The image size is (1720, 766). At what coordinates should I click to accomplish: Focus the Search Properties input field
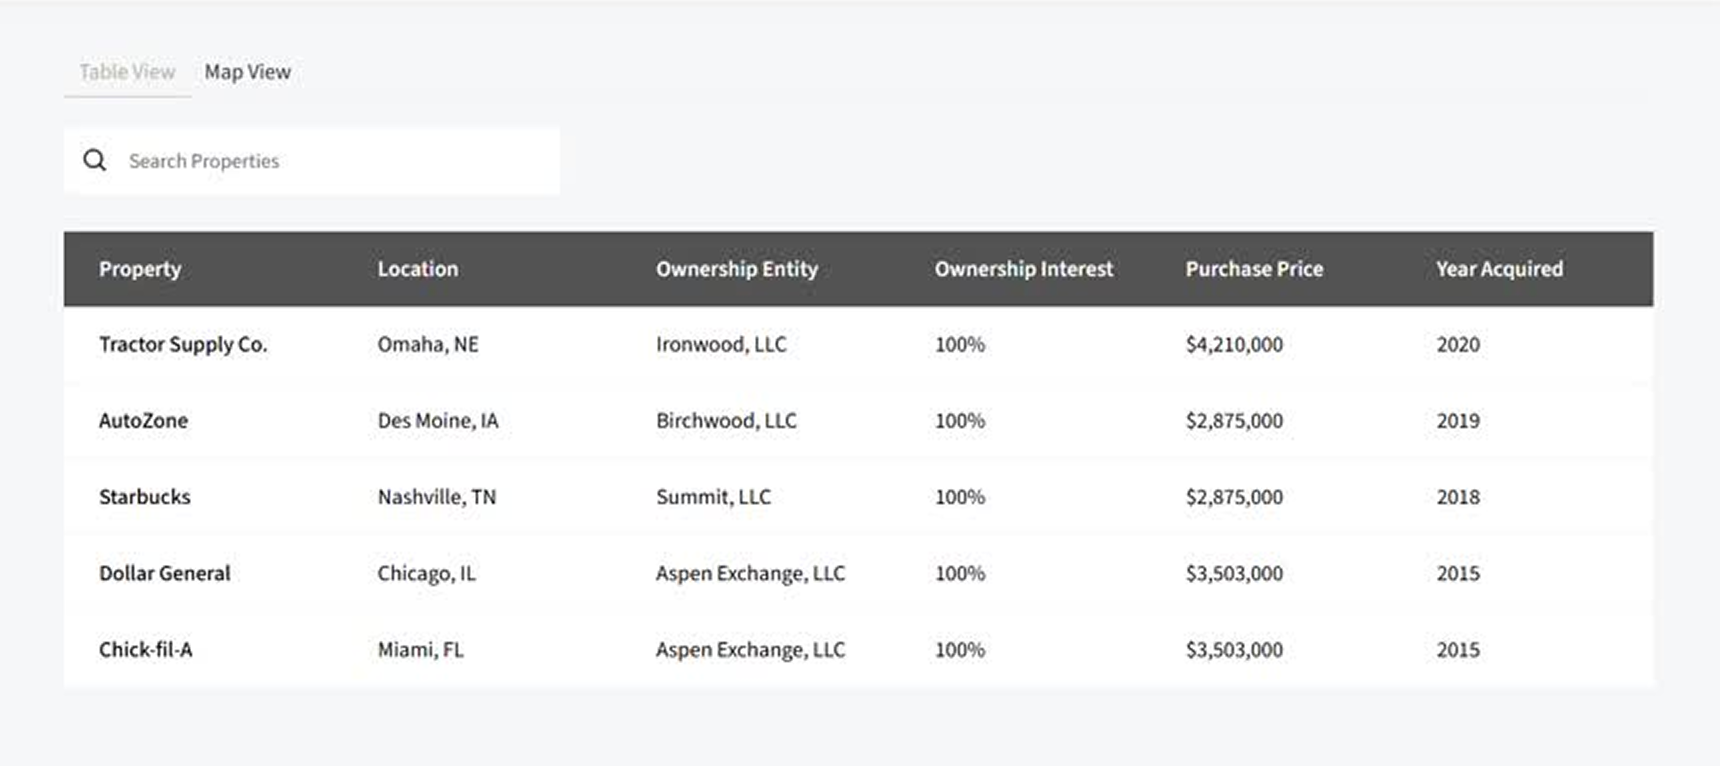click(x=312, y=161)
